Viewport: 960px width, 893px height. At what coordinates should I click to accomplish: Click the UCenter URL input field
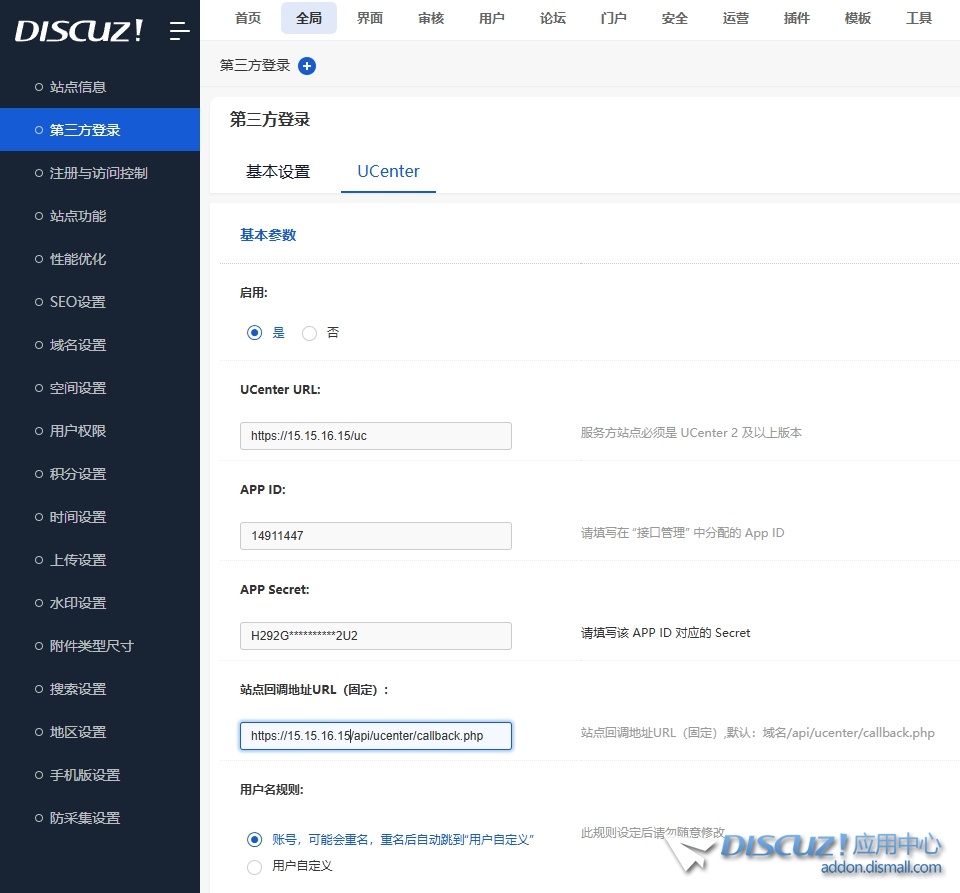click(375, 436)
